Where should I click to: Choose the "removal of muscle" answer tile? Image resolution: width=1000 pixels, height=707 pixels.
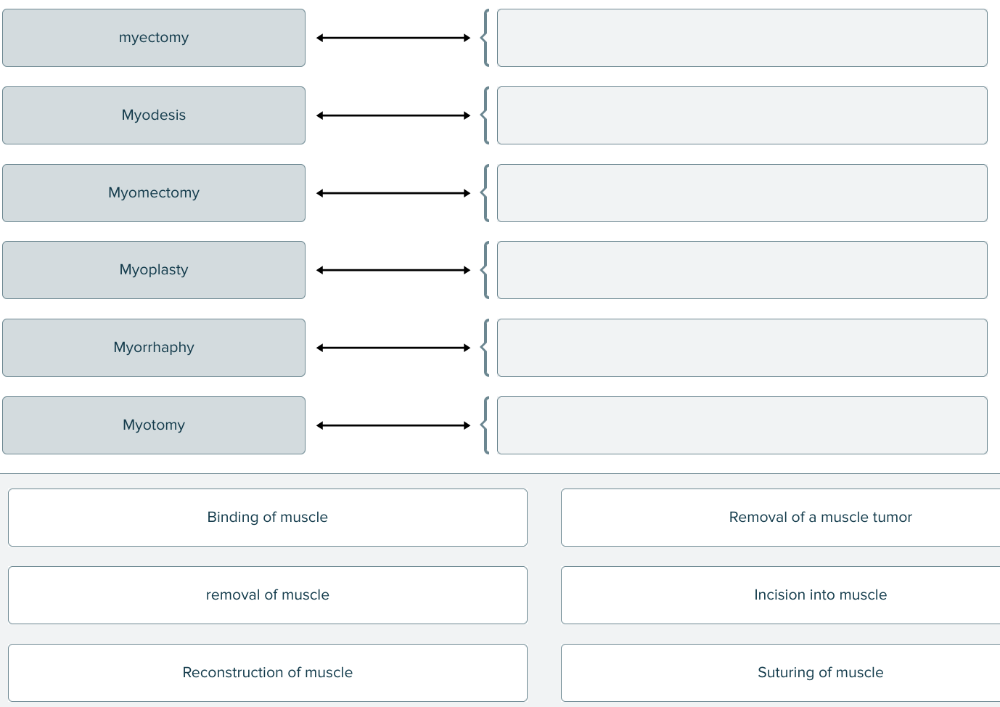pos(267,595)
